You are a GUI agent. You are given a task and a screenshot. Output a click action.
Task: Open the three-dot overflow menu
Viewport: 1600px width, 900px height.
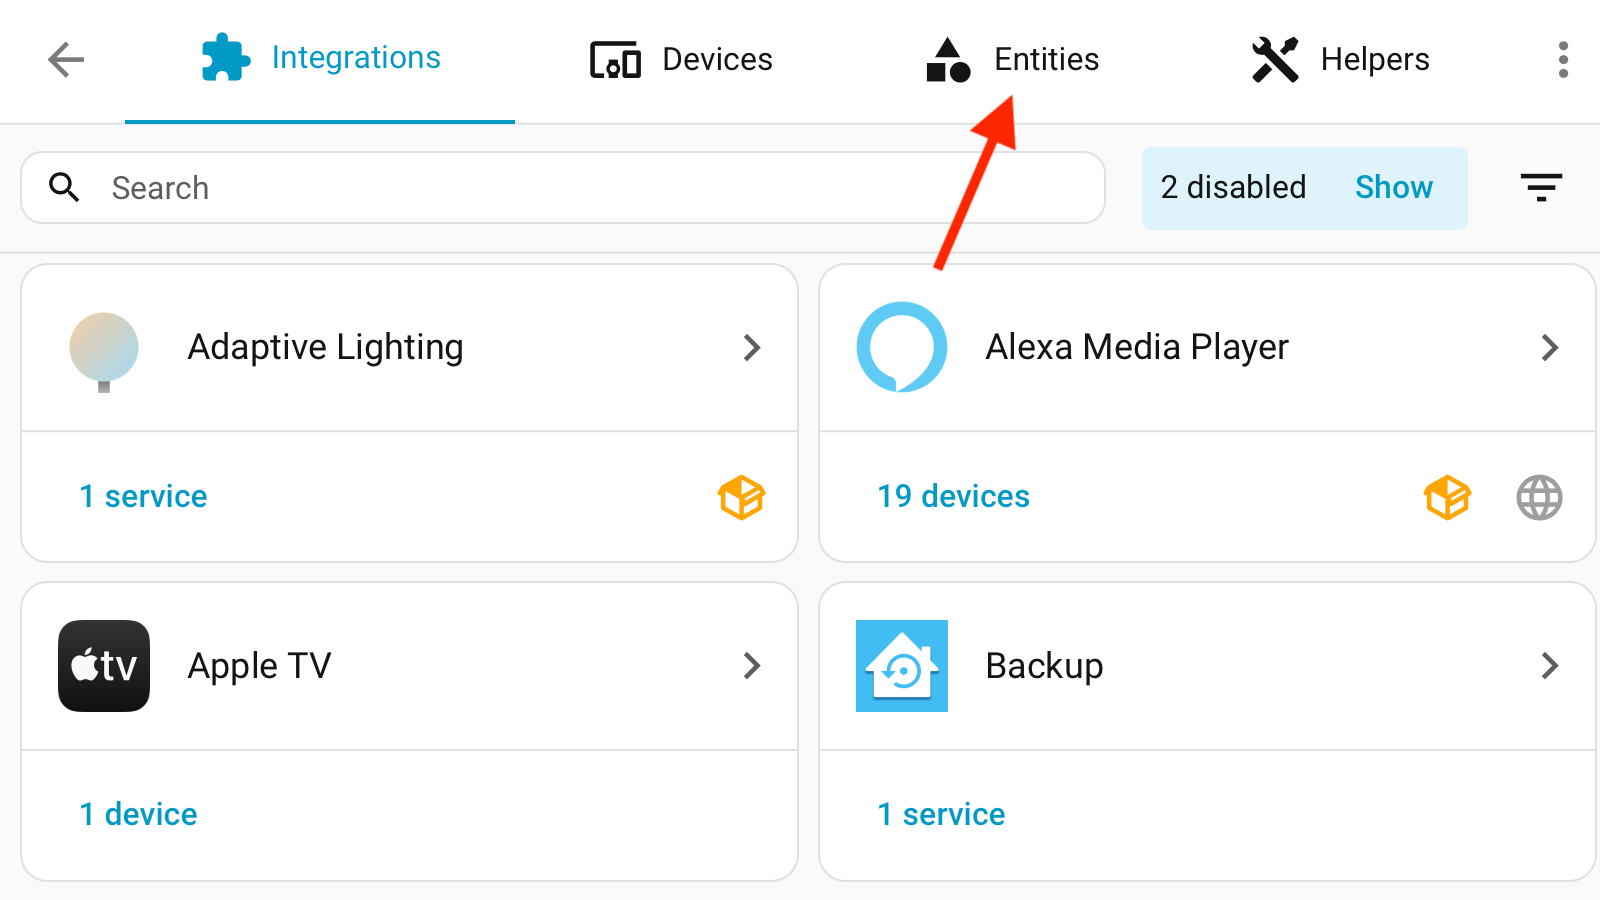(1563, 60)
